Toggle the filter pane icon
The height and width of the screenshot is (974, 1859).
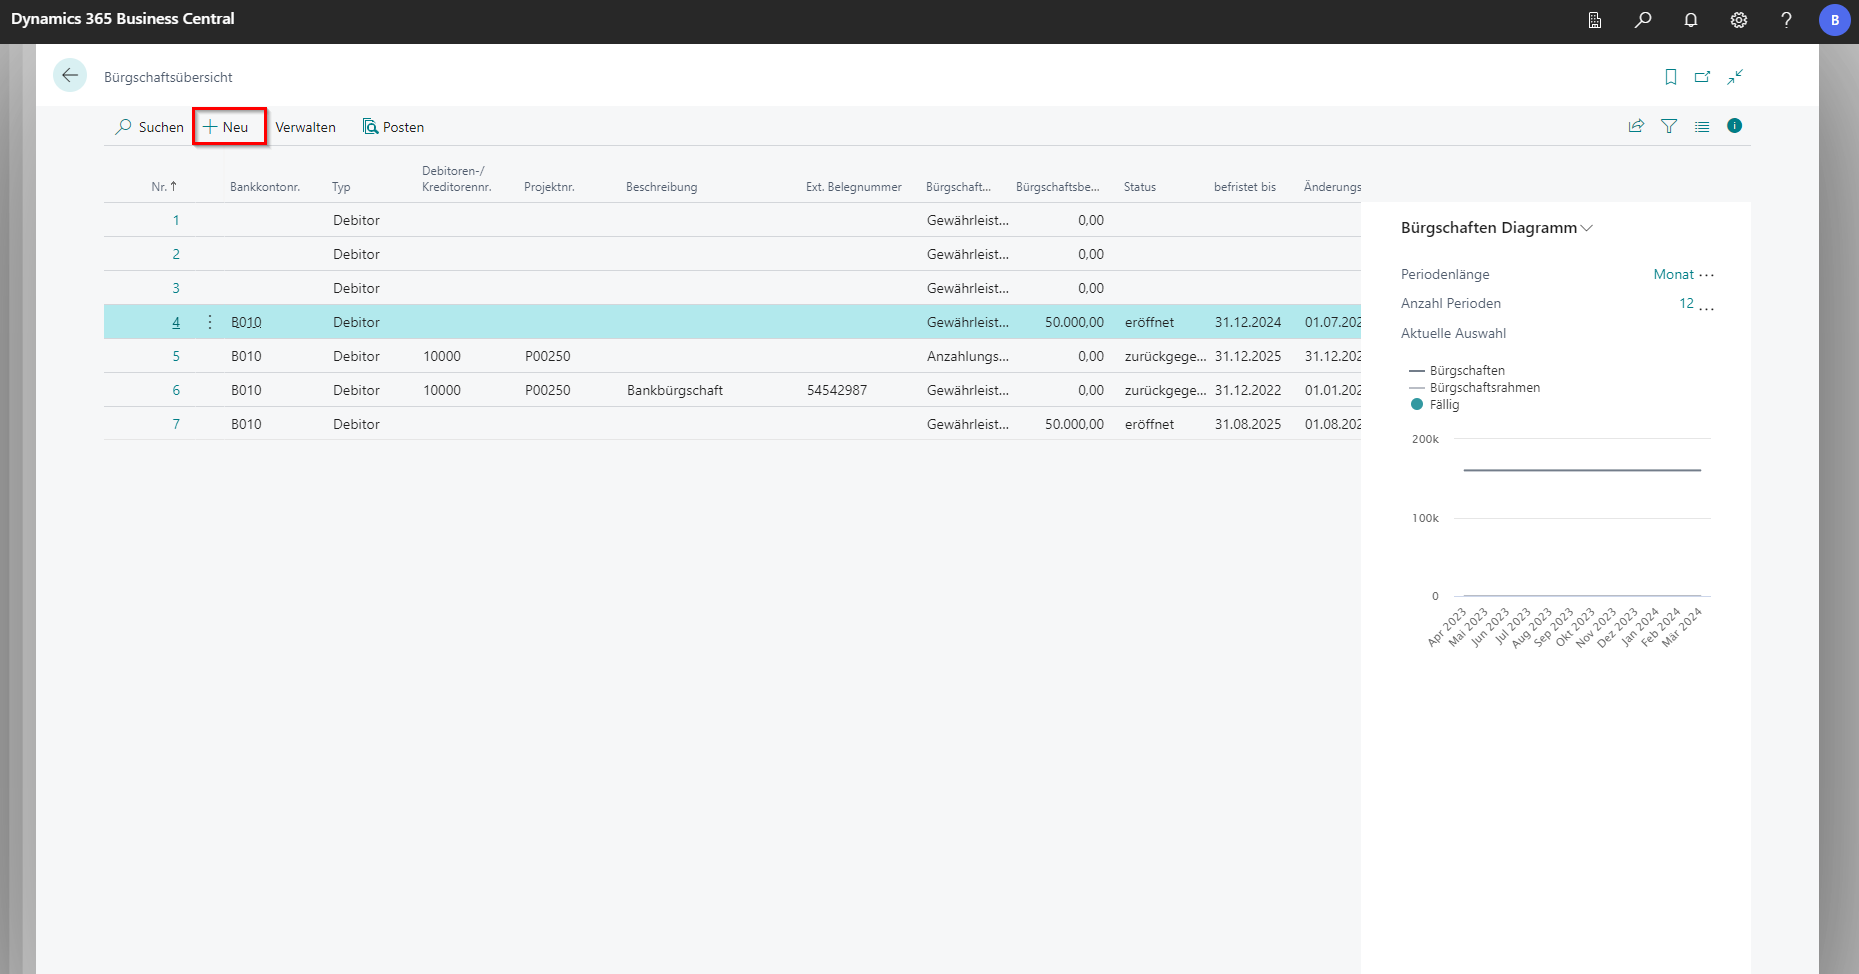click(1669, 126)
